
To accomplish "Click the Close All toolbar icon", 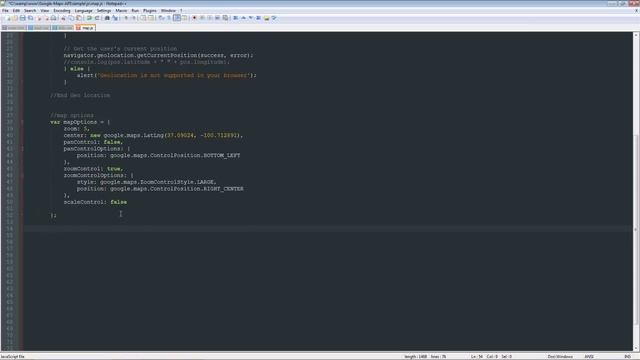I will point(47,18).
